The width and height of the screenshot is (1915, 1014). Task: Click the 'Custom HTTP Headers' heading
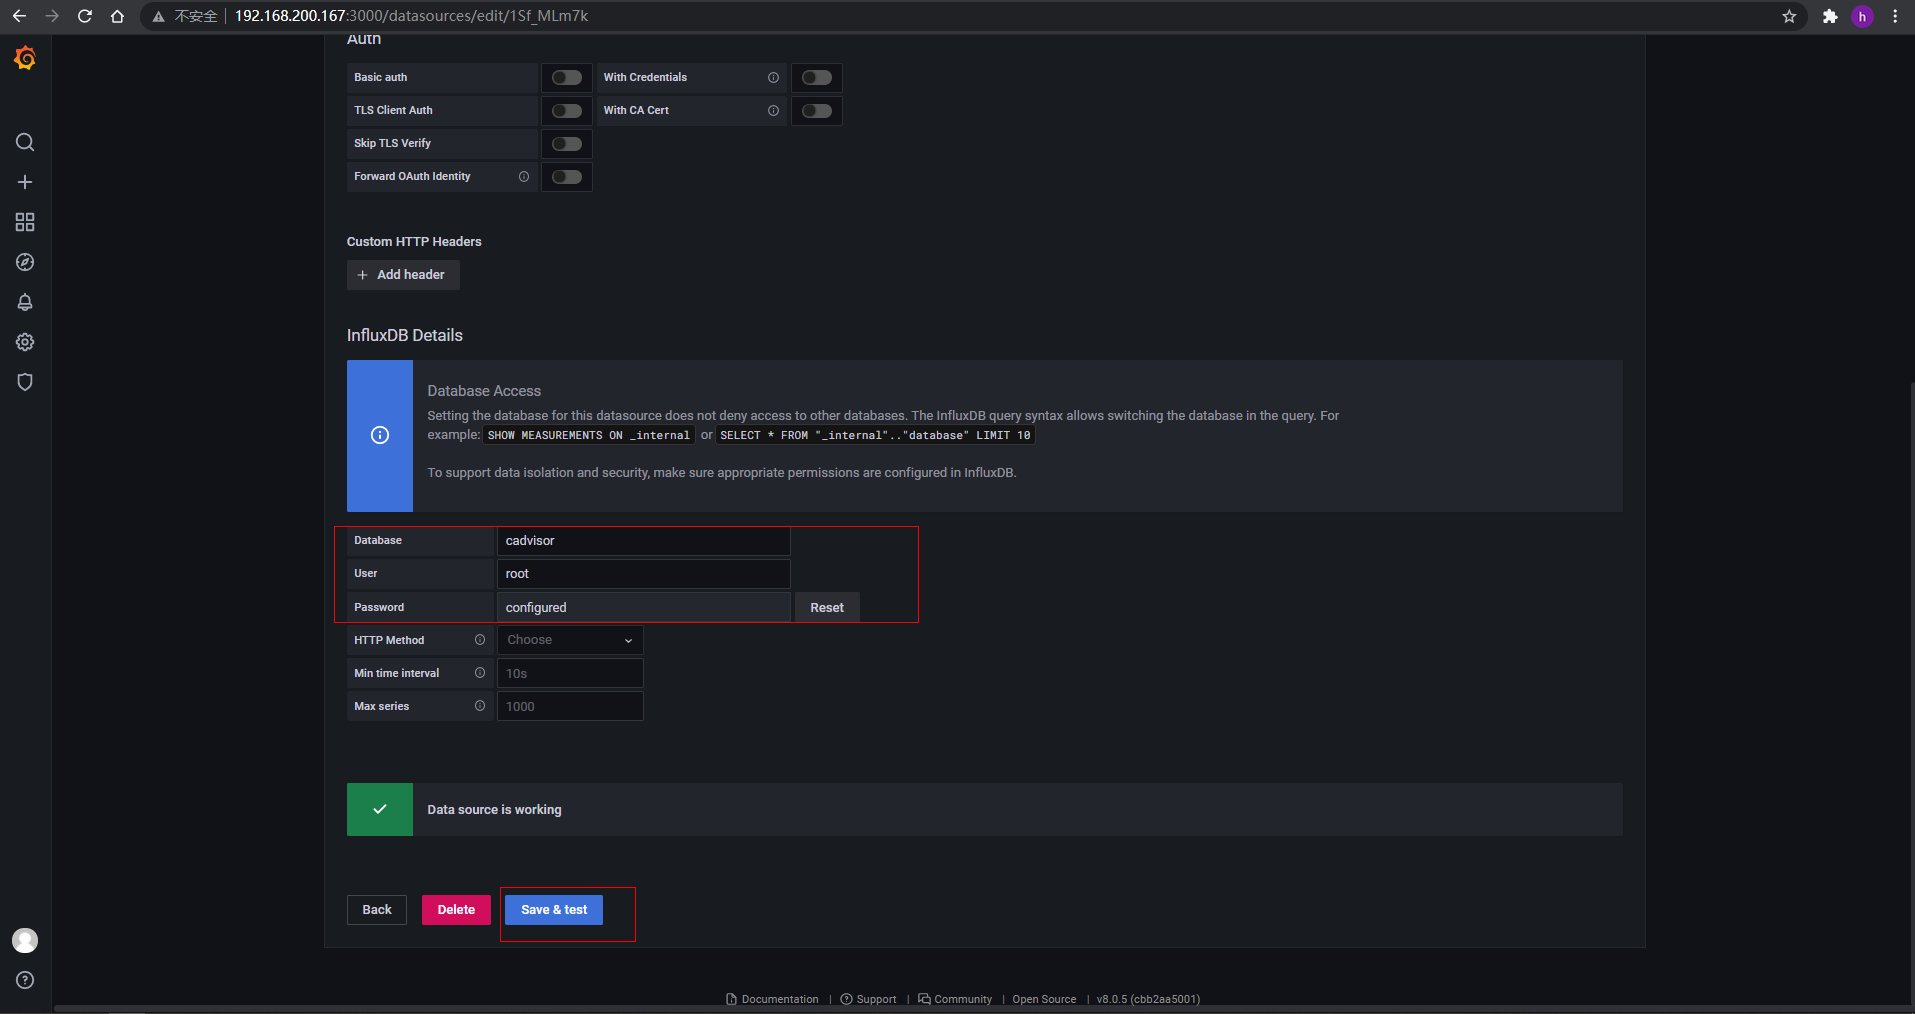pyautogui.click(x=414, y=242)
